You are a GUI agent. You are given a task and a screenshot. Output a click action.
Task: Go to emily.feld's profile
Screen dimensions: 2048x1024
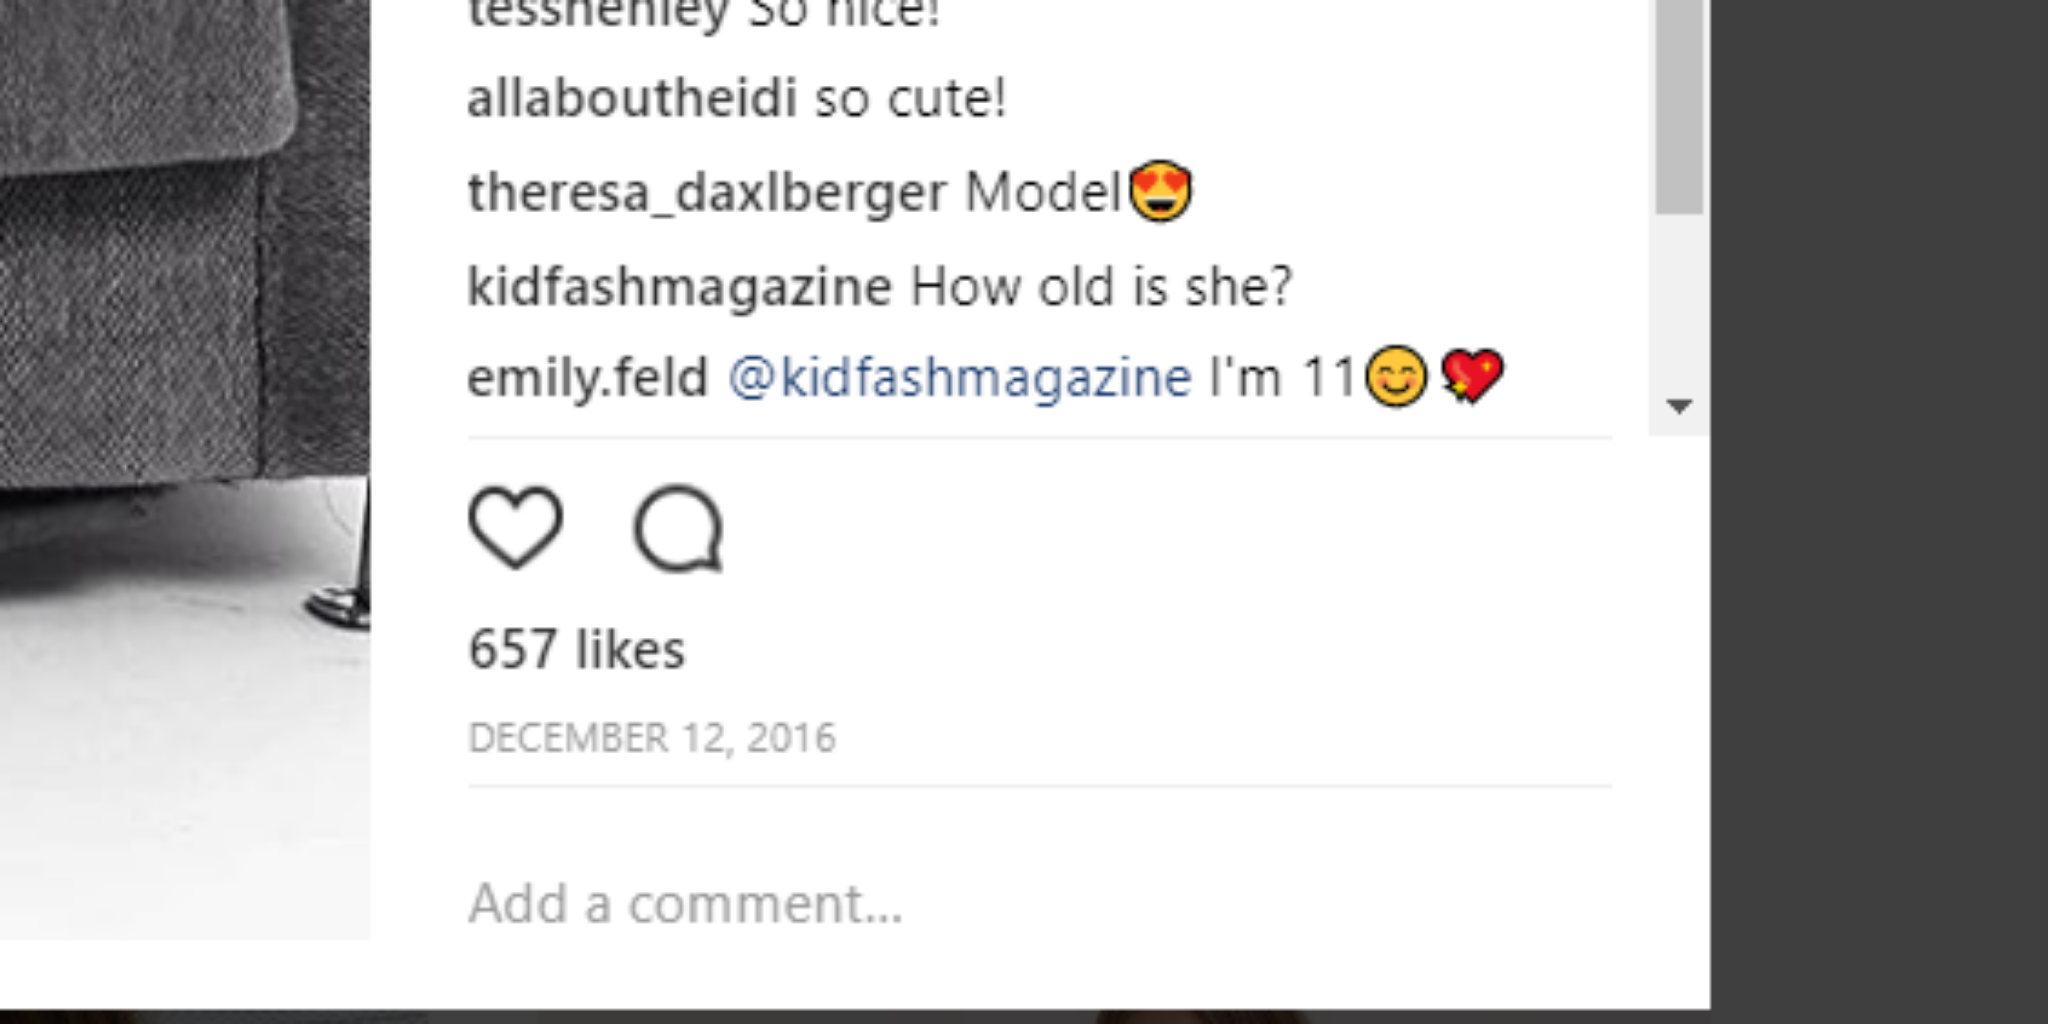(x=587, y=378)
